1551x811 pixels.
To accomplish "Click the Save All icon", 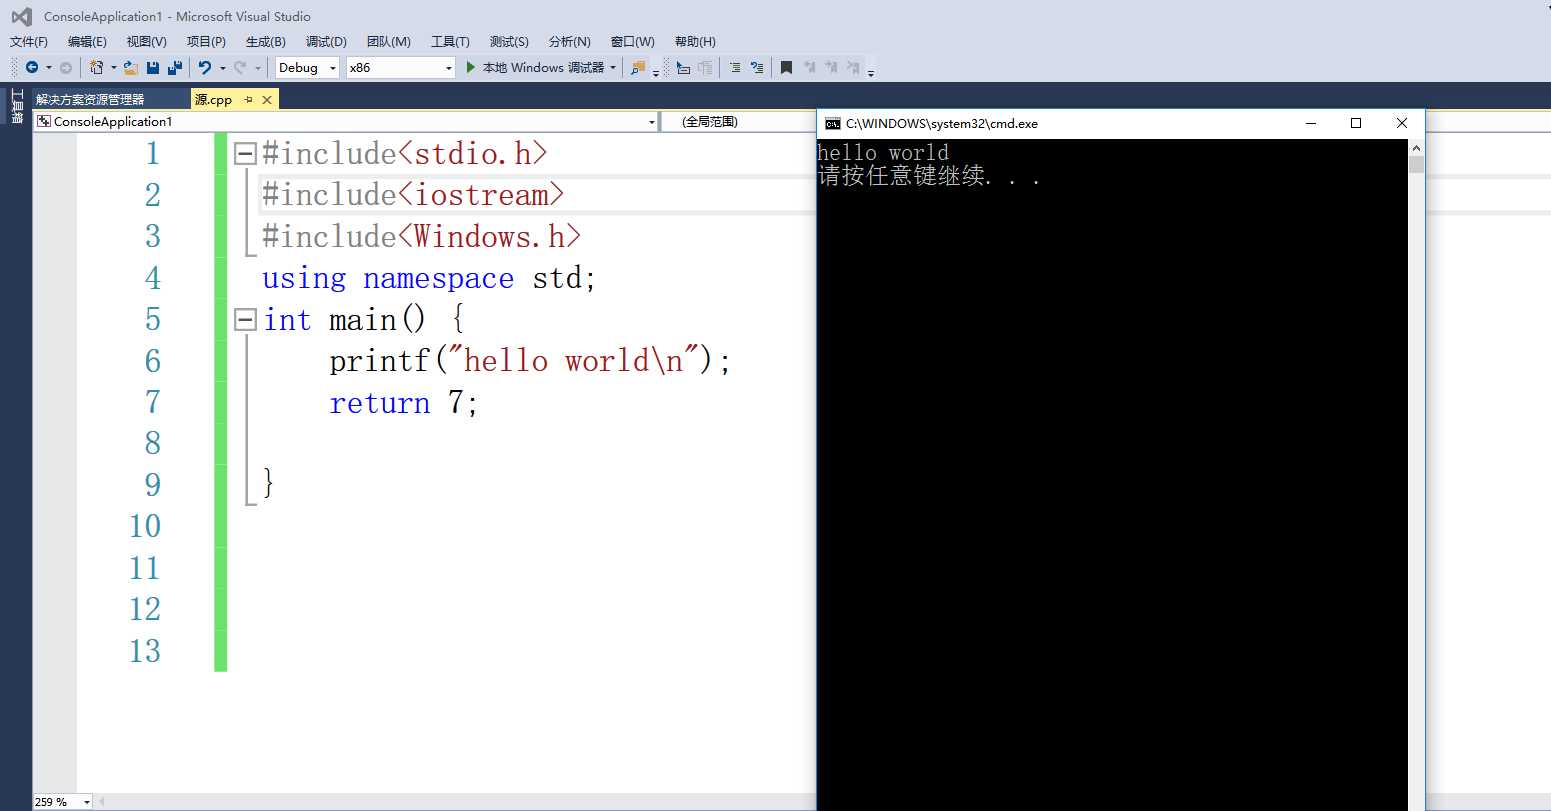I will click(x=175, y=67).
